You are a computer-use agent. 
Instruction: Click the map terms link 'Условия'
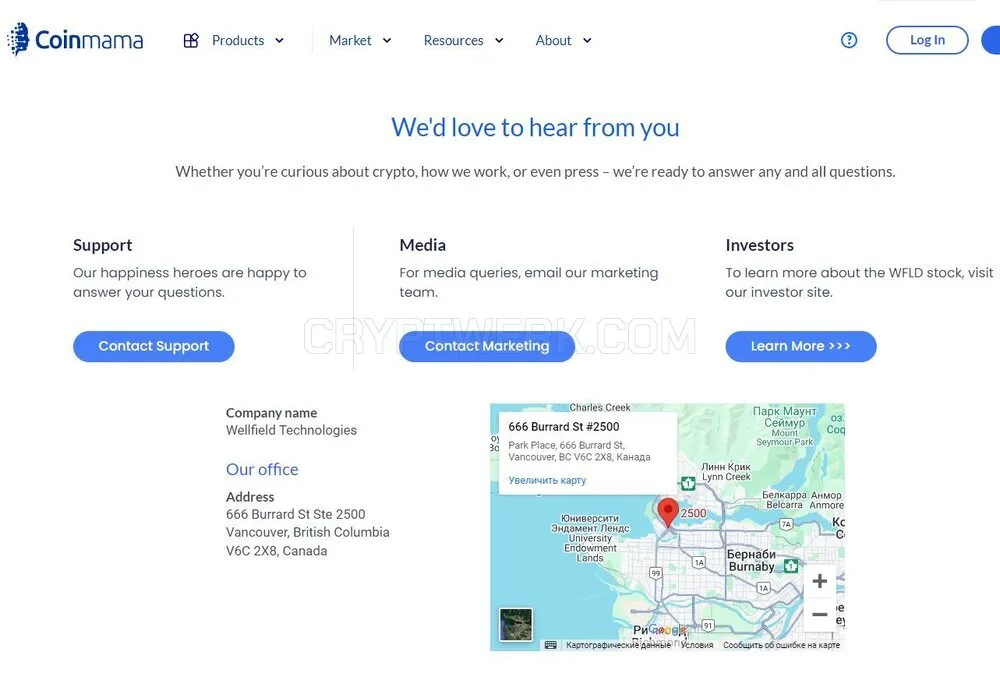coord(697,645)
